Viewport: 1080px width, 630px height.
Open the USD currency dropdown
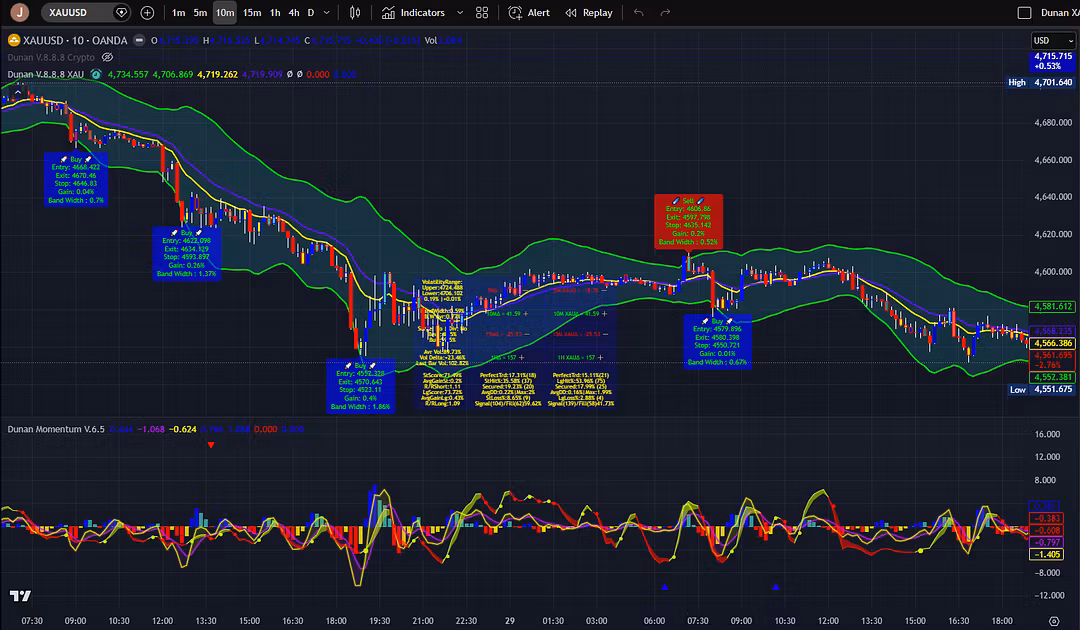coord(1054,41)
